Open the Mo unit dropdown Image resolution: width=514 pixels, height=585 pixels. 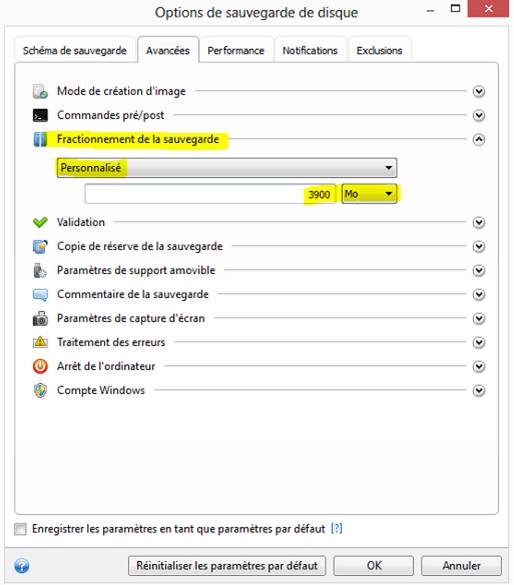point(369,194)
